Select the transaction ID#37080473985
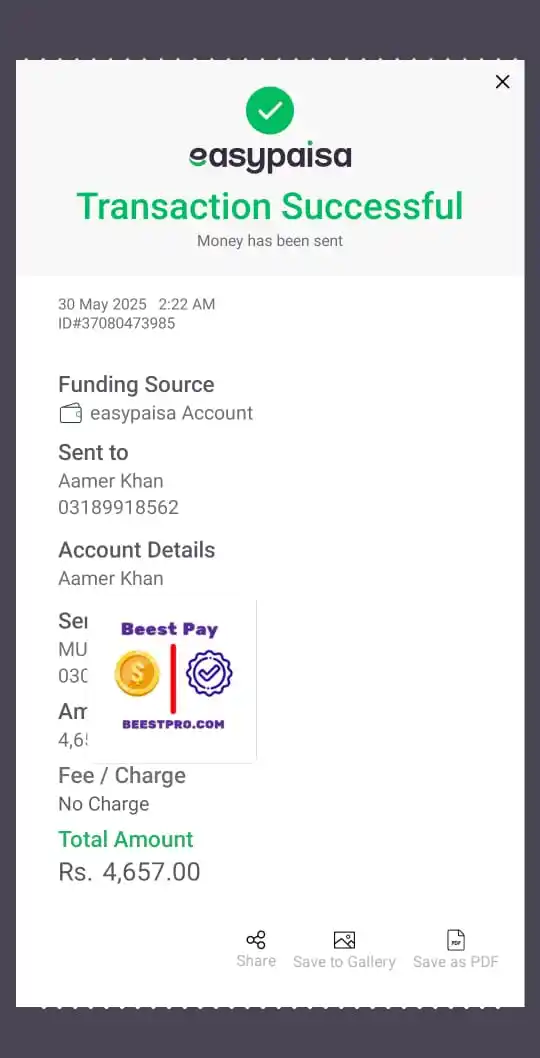This screenshot has width=540, height=1058. coord(117,323)
